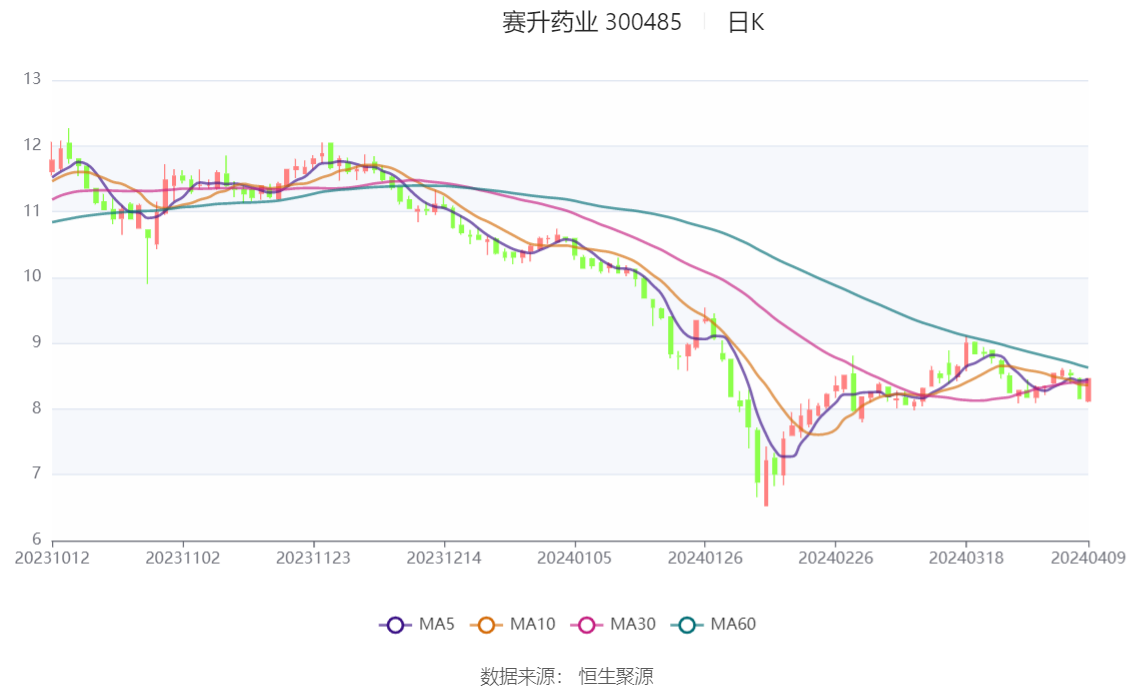Click the 日K label in title

click(746, 22)
